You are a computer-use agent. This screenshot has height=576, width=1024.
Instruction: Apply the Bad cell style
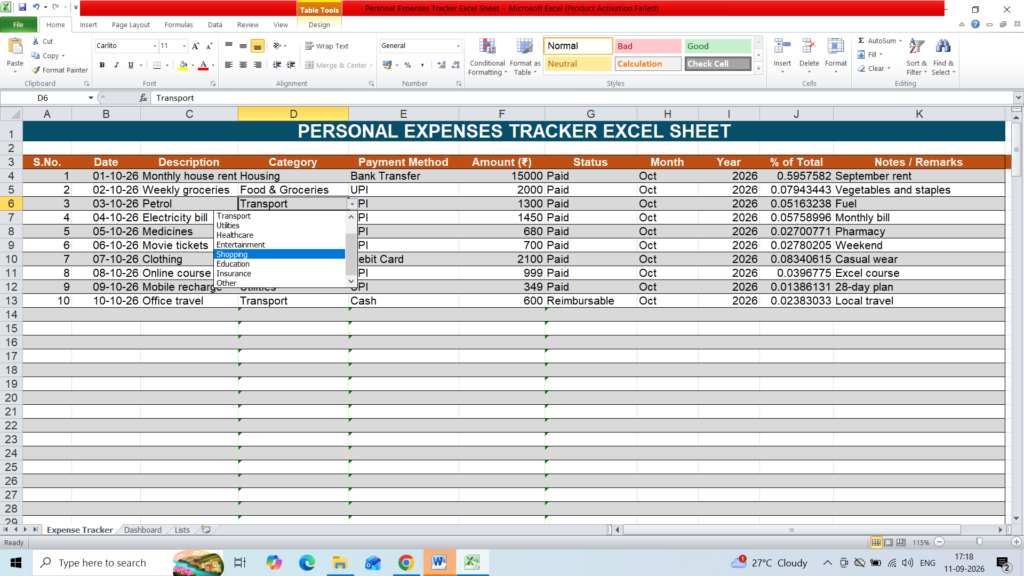pos(648,46)
